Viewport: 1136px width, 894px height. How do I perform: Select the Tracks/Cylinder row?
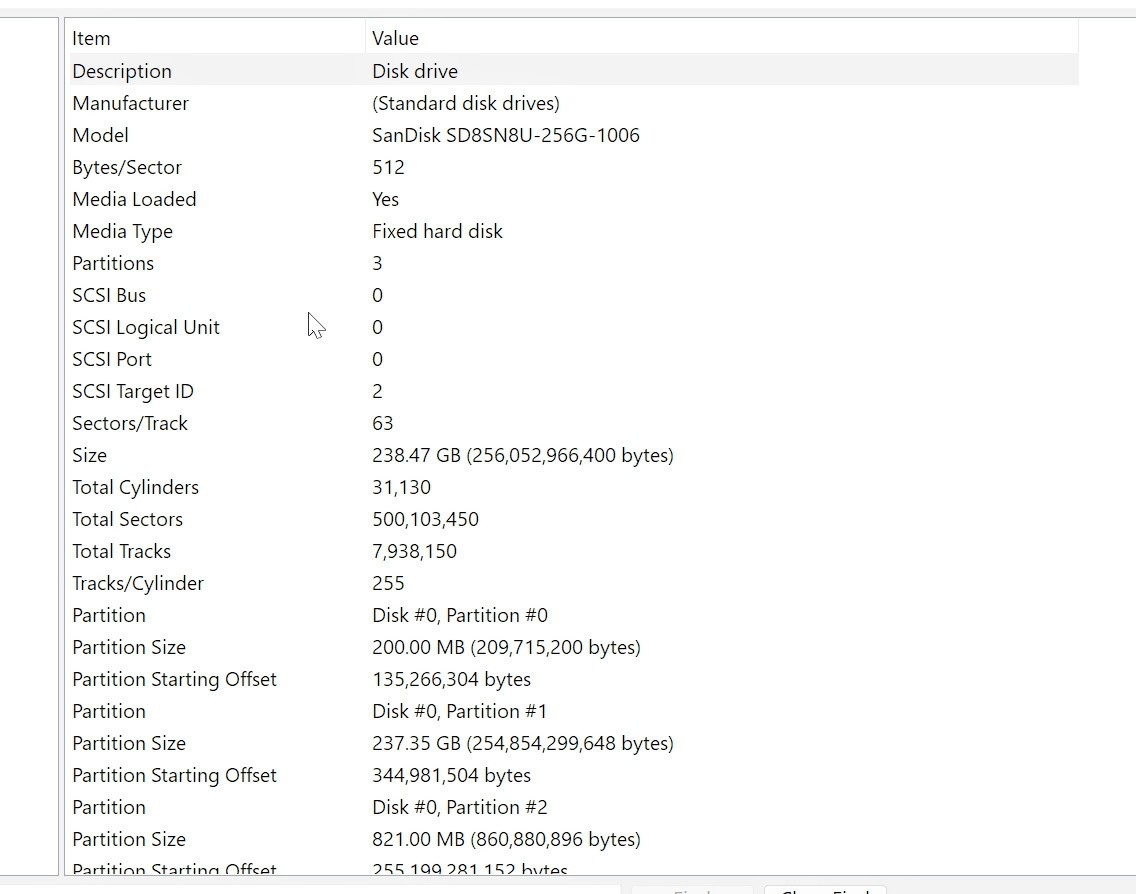pyautogui.click(x=575, y=583)
